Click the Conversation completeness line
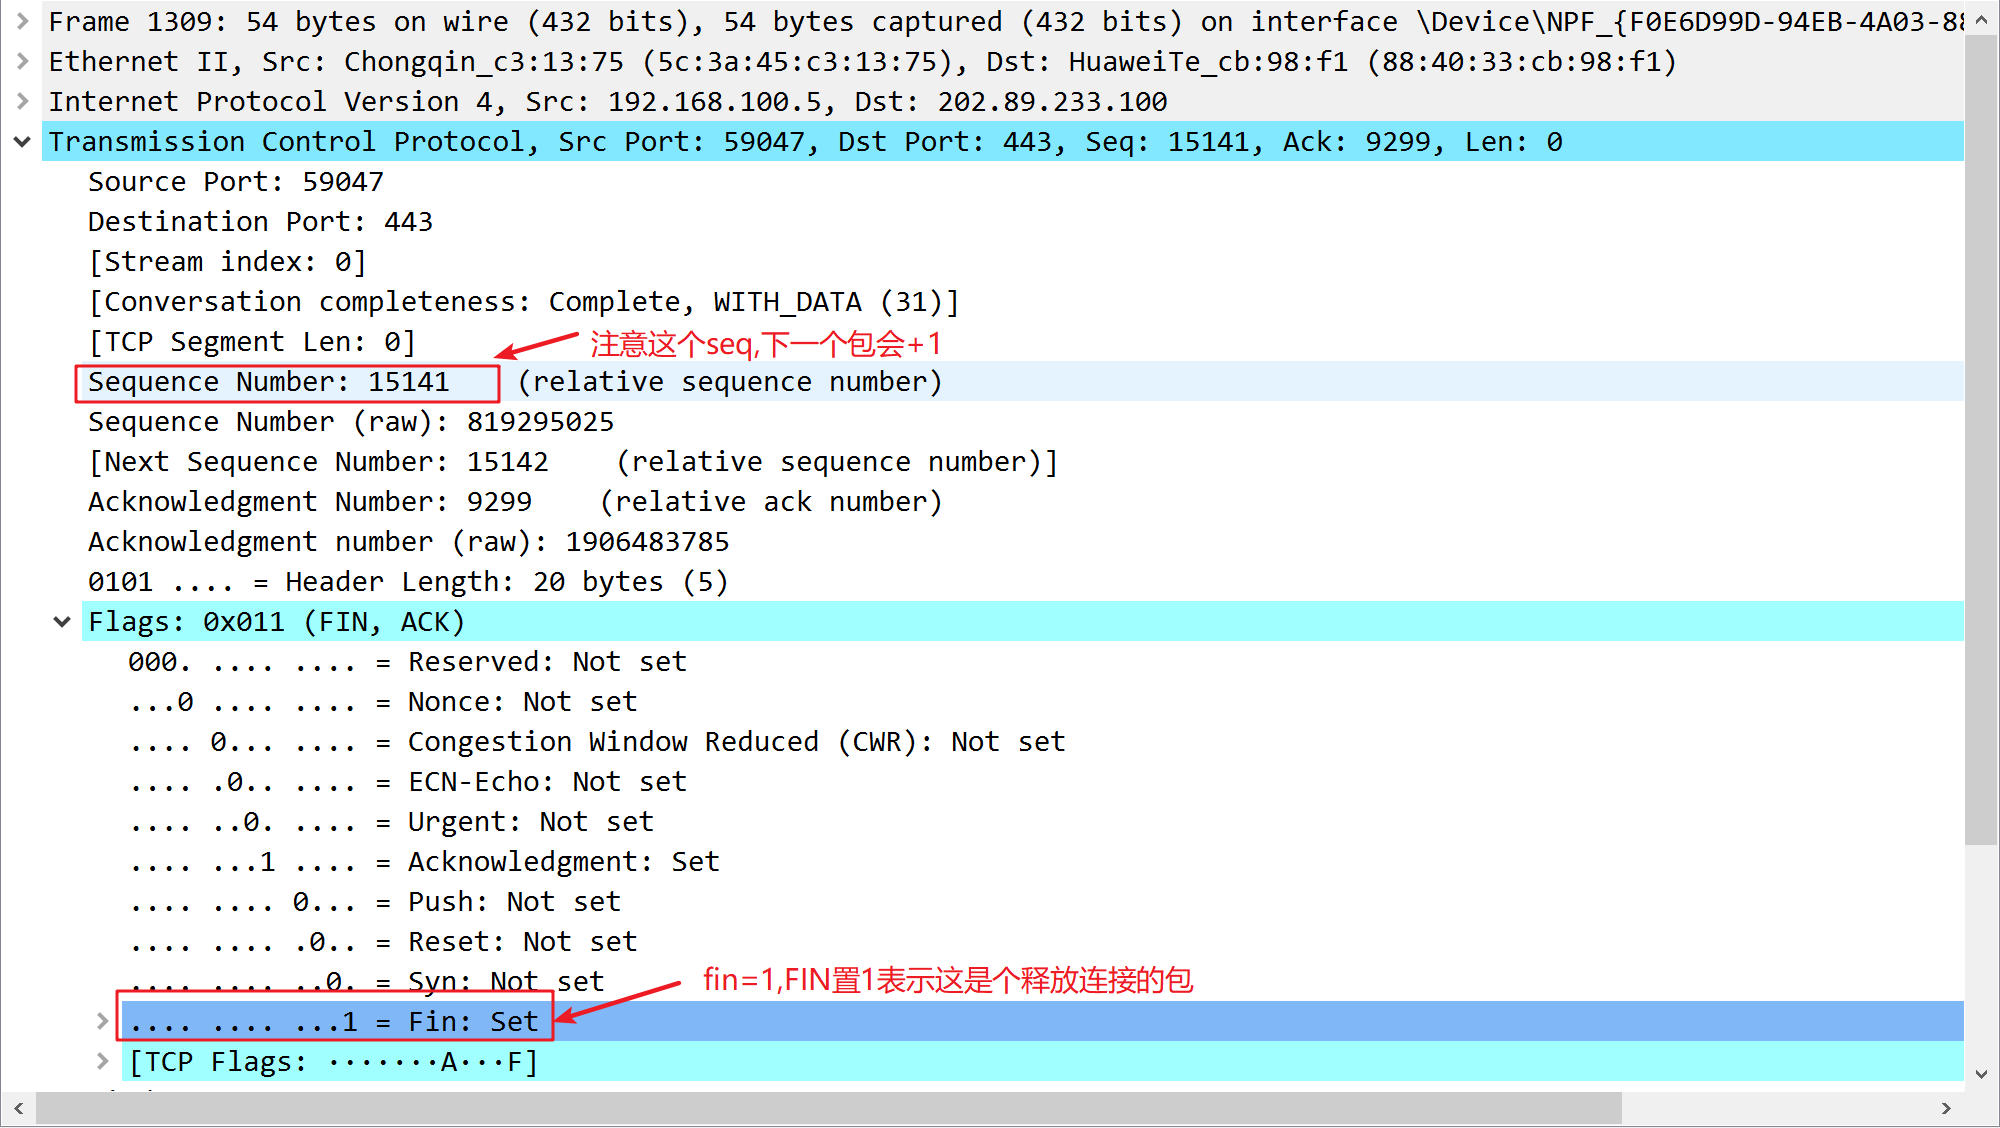The width and height of the screenshot is (2000, 1128). pyautogui.click(x=523, y=302)
